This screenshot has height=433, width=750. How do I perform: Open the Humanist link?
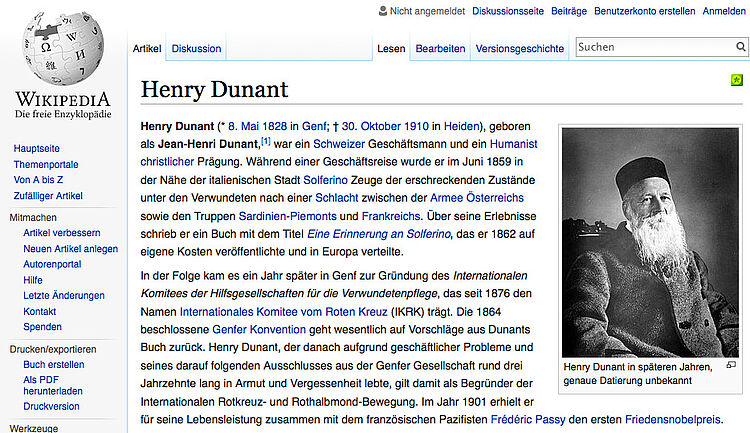click(x=514, y=144)
